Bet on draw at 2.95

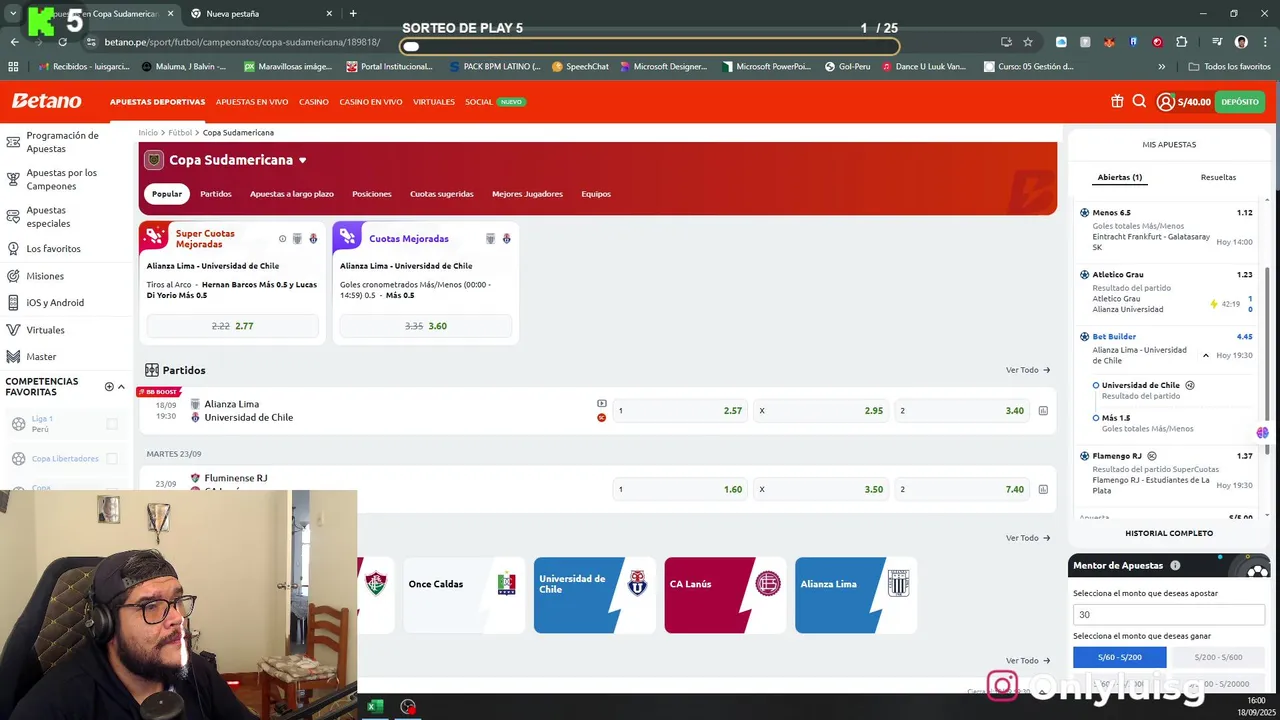coord(821,411)
